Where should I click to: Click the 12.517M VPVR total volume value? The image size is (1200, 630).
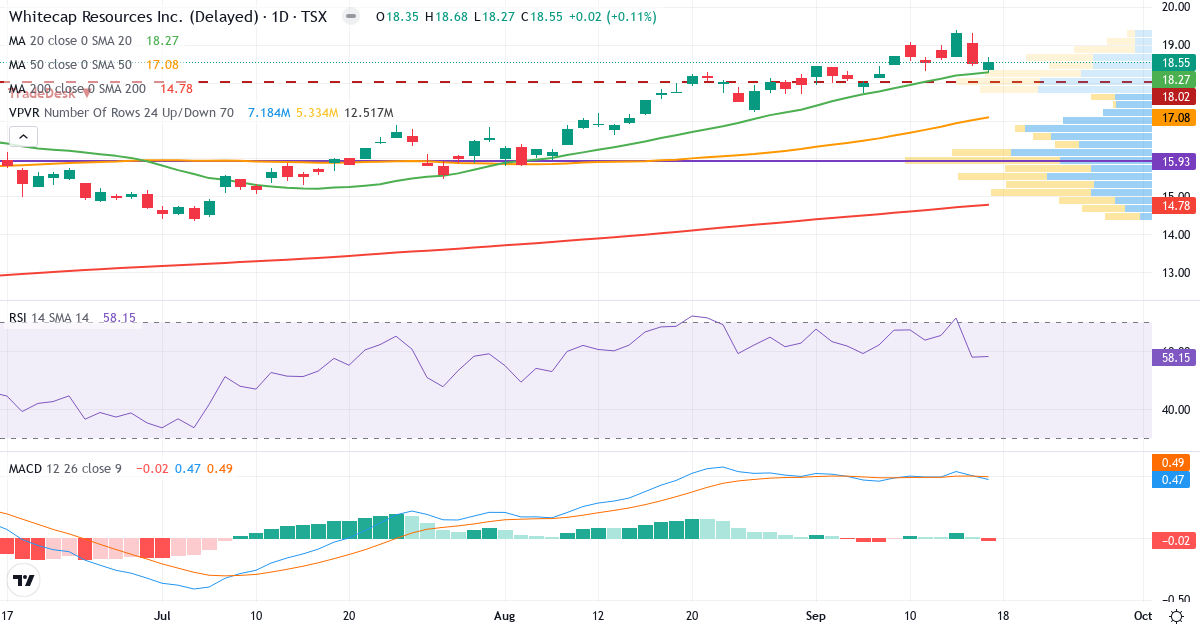point(369,113)
